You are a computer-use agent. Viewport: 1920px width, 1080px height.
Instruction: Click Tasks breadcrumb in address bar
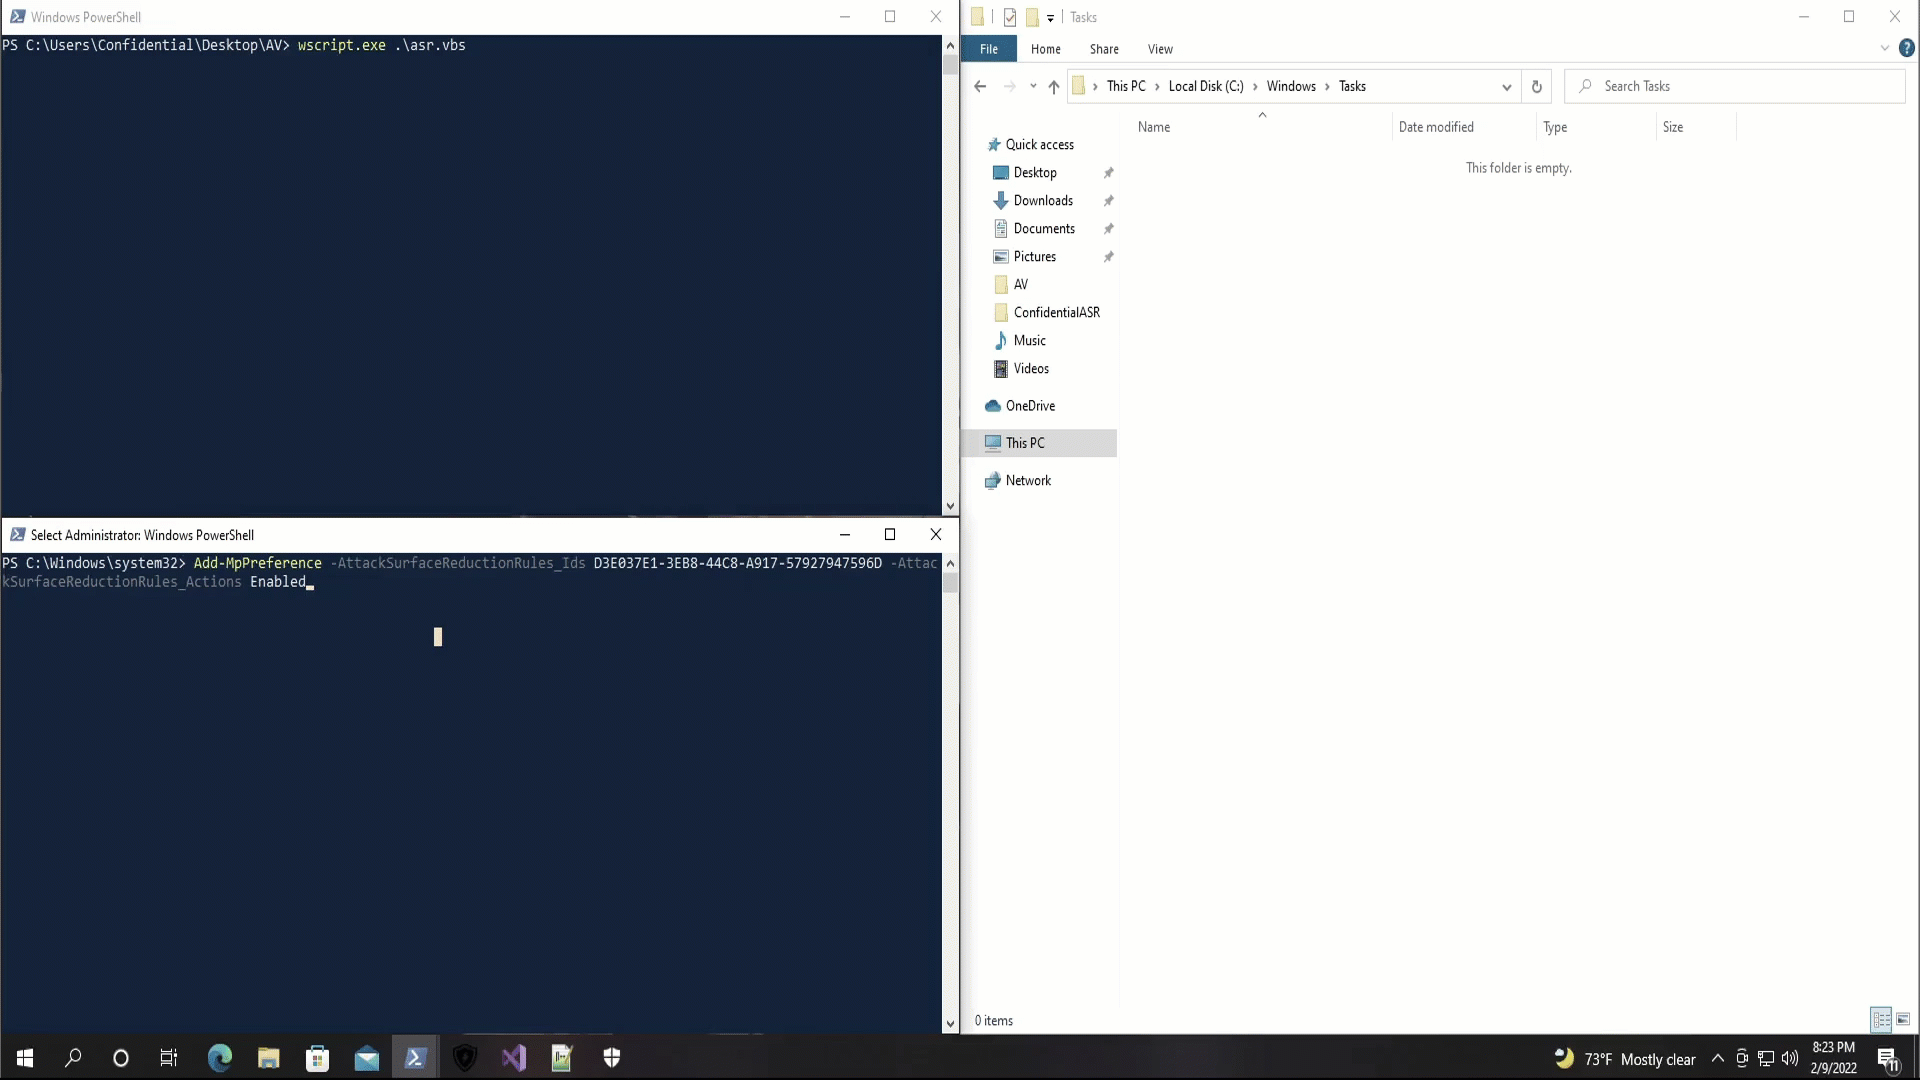coord(1352,87)
